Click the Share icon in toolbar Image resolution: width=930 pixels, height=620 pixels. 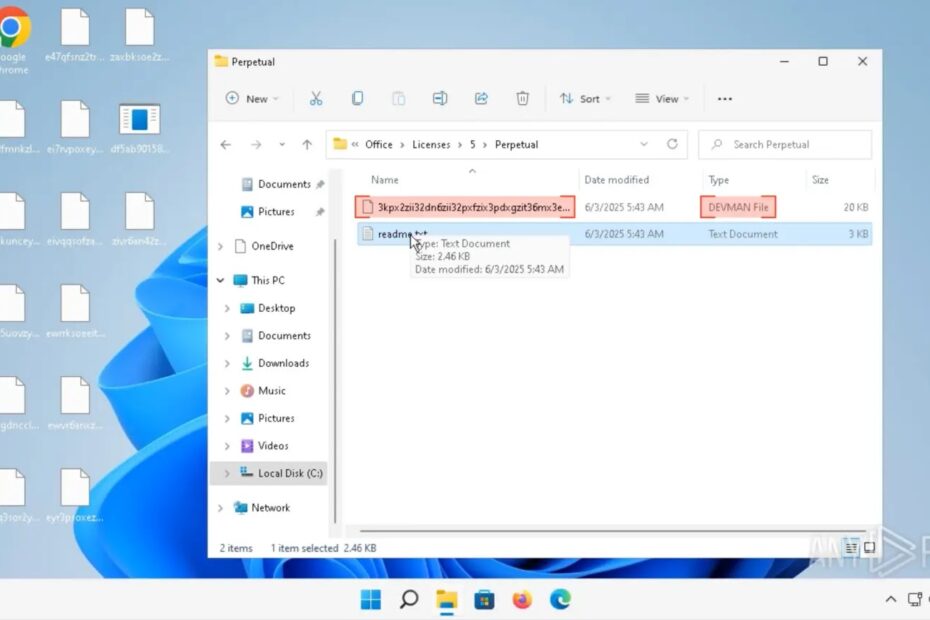(481, 98)
